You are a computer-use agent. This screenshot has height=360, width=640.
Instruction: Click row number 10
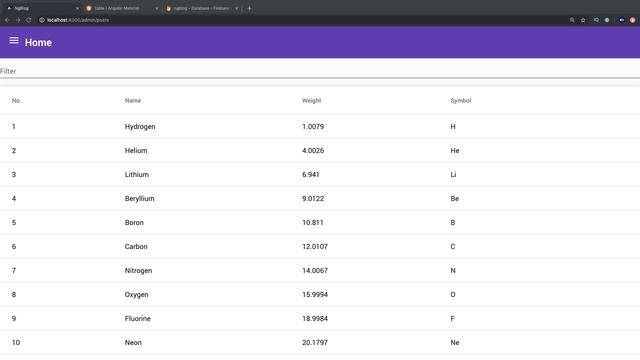pos(16,343)
